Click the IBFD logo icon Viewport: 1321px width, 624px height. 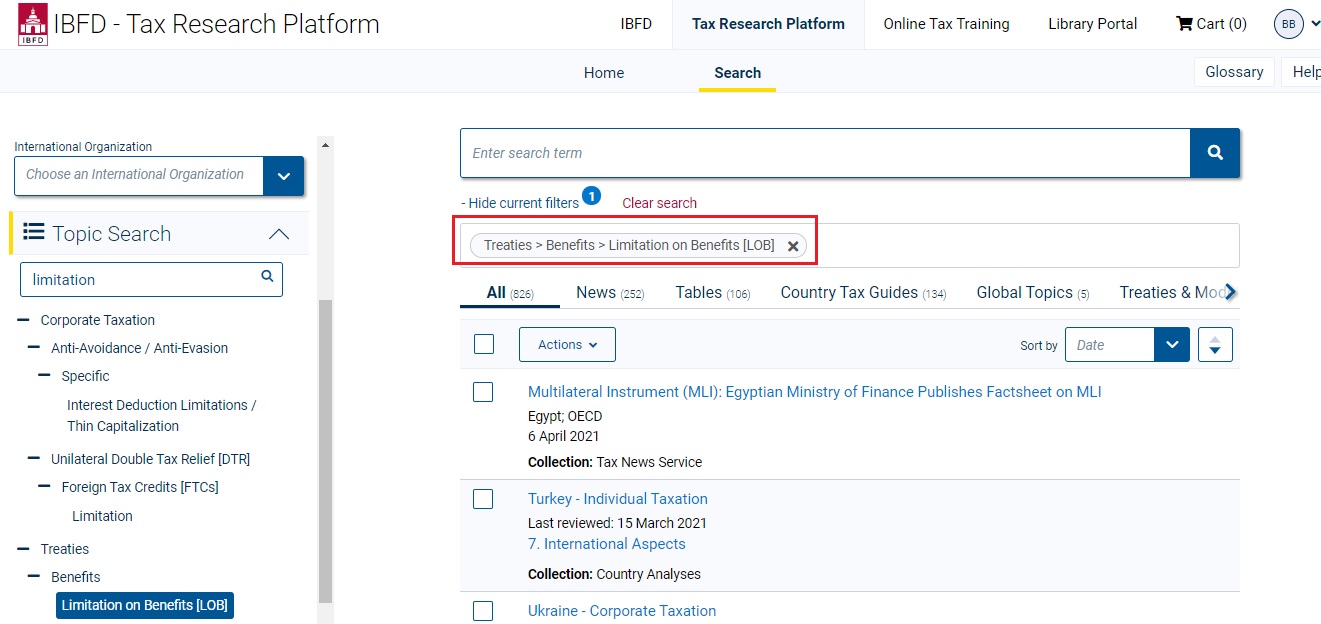[x=33, y=25]
